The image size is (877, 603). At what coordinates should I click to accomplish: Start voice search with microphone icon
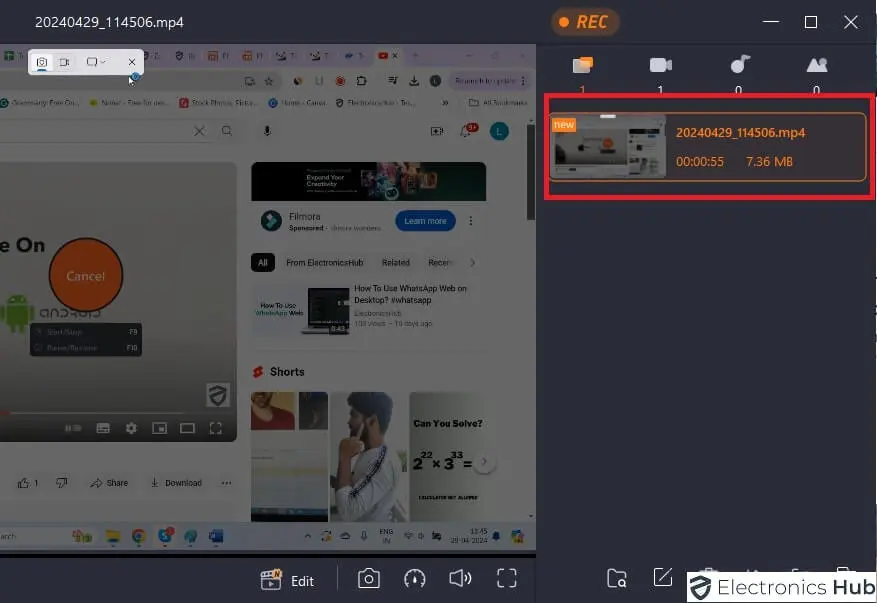pos(267,131)
